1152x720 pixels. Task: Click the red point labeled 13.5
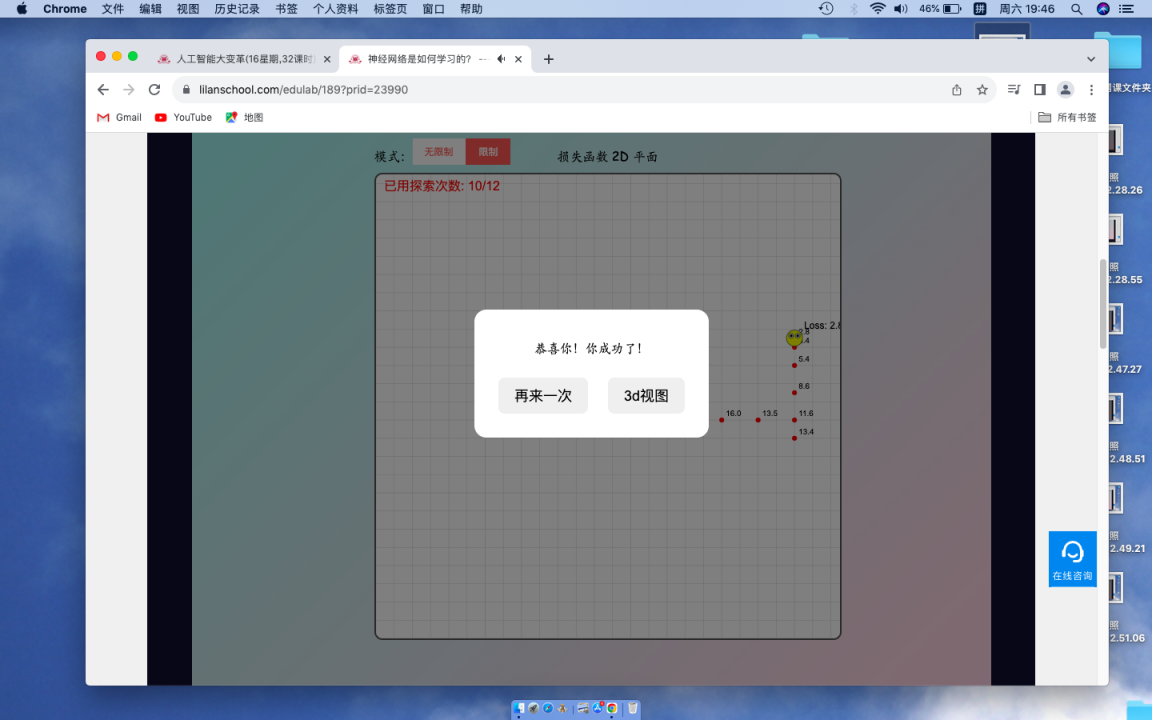coord(757,420)
